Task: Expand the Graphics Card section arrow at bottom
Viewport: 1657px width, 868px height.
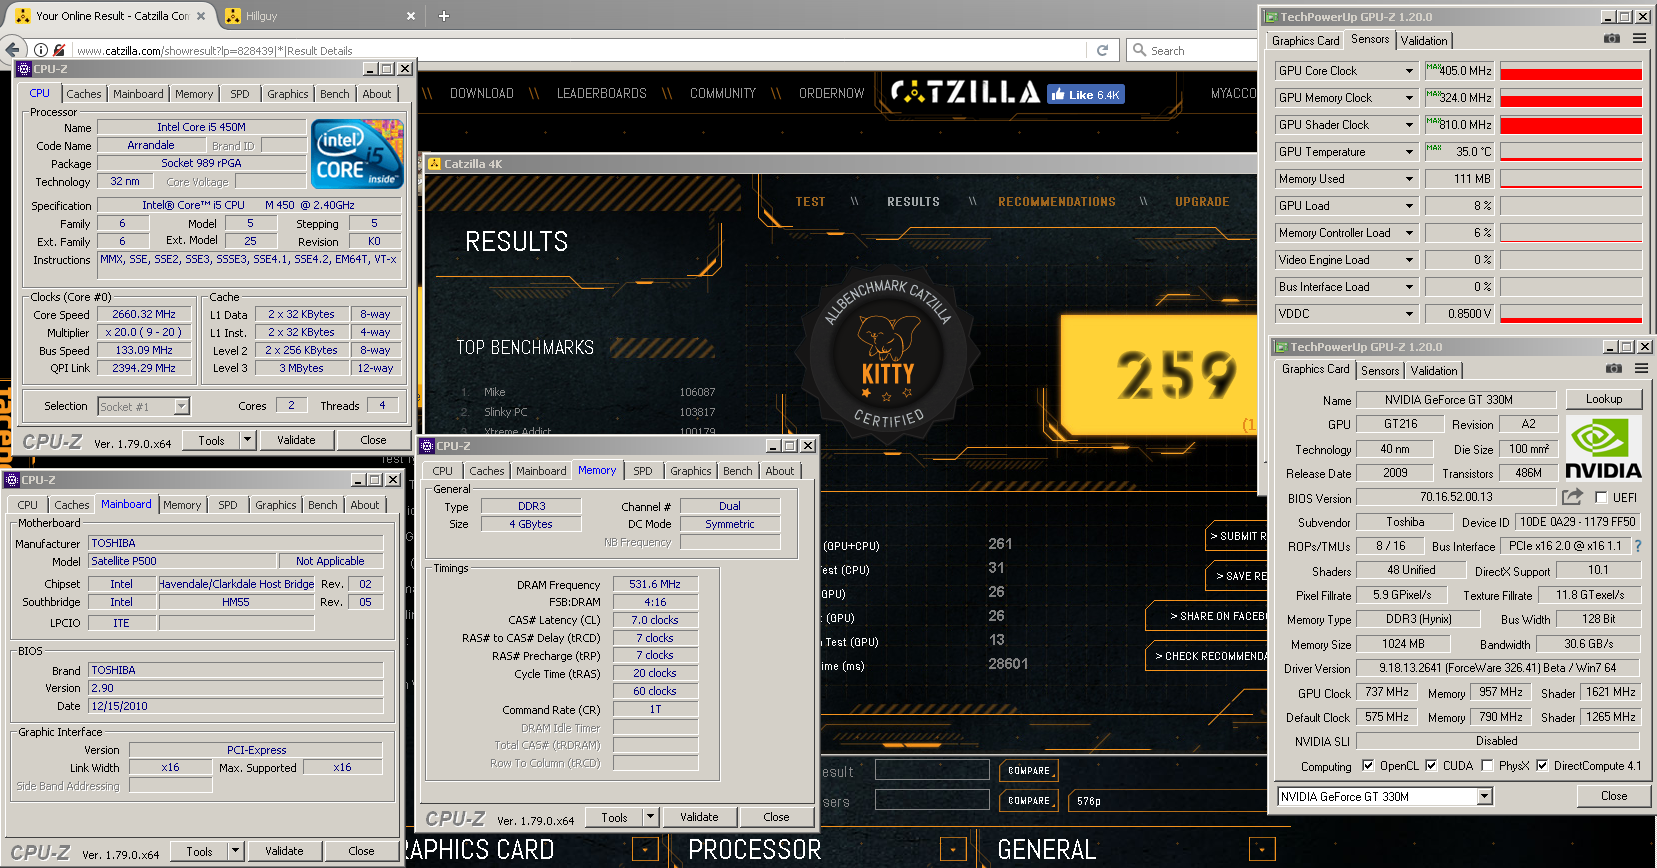Action: [645, 851]
